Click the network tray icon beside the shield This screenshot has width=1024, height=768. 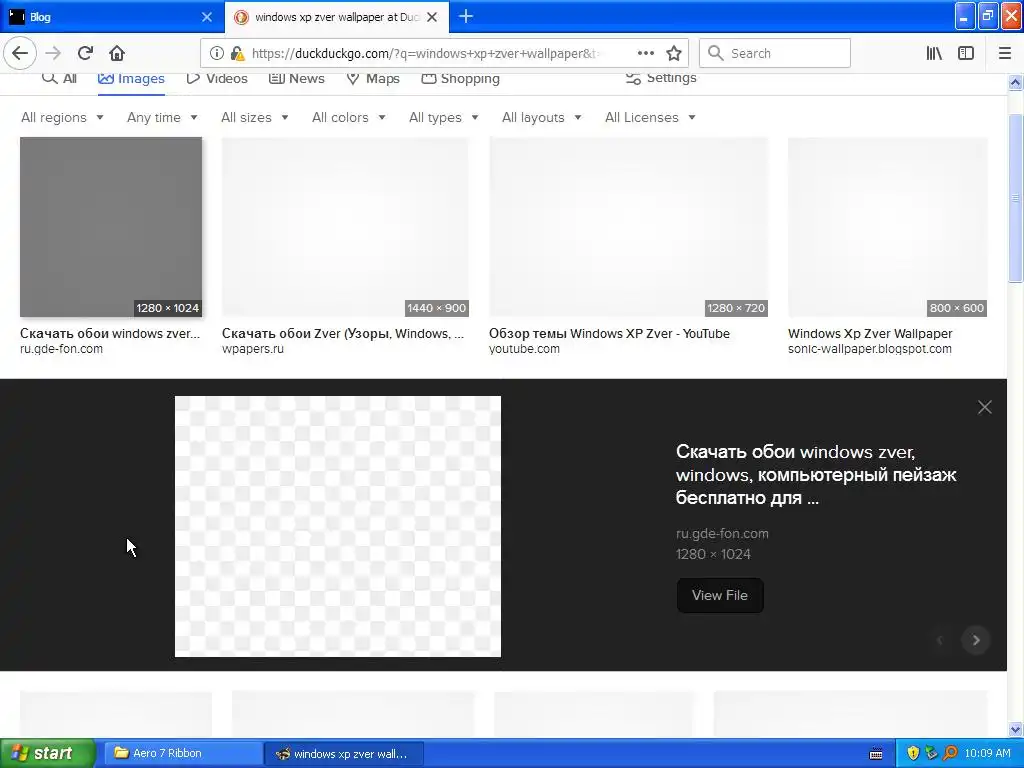coord(931,753)
